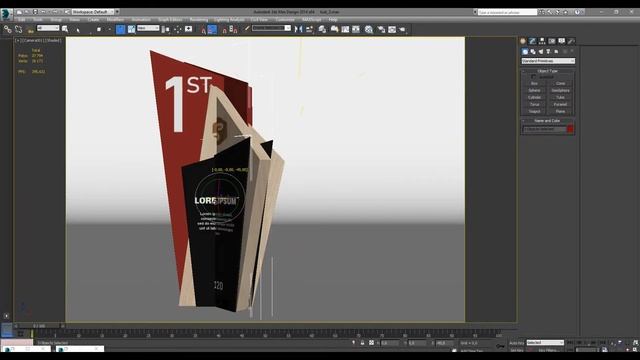Open the Render Setup dialog

click(x=381, y=29)
